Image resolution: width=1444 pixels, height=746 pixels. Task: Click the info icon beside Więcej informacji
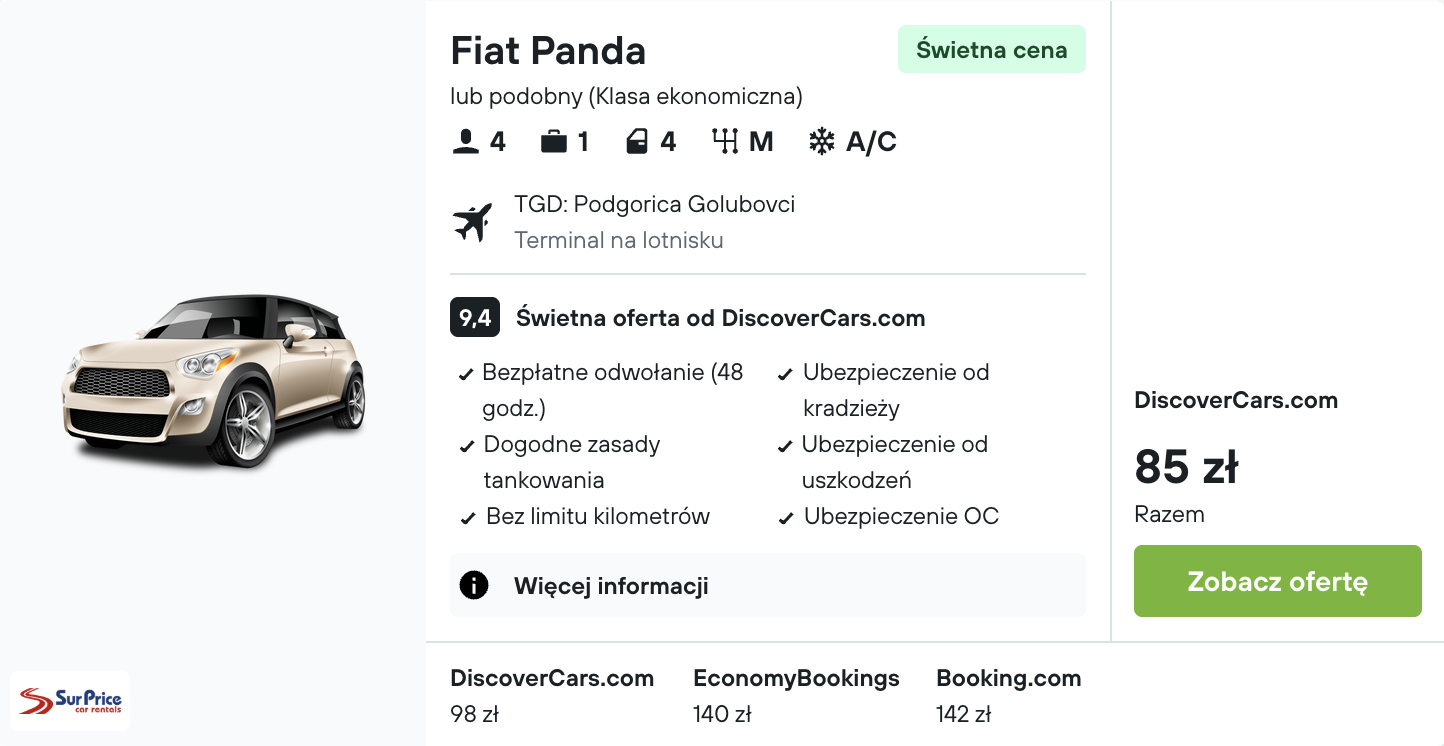pos(475,585)
